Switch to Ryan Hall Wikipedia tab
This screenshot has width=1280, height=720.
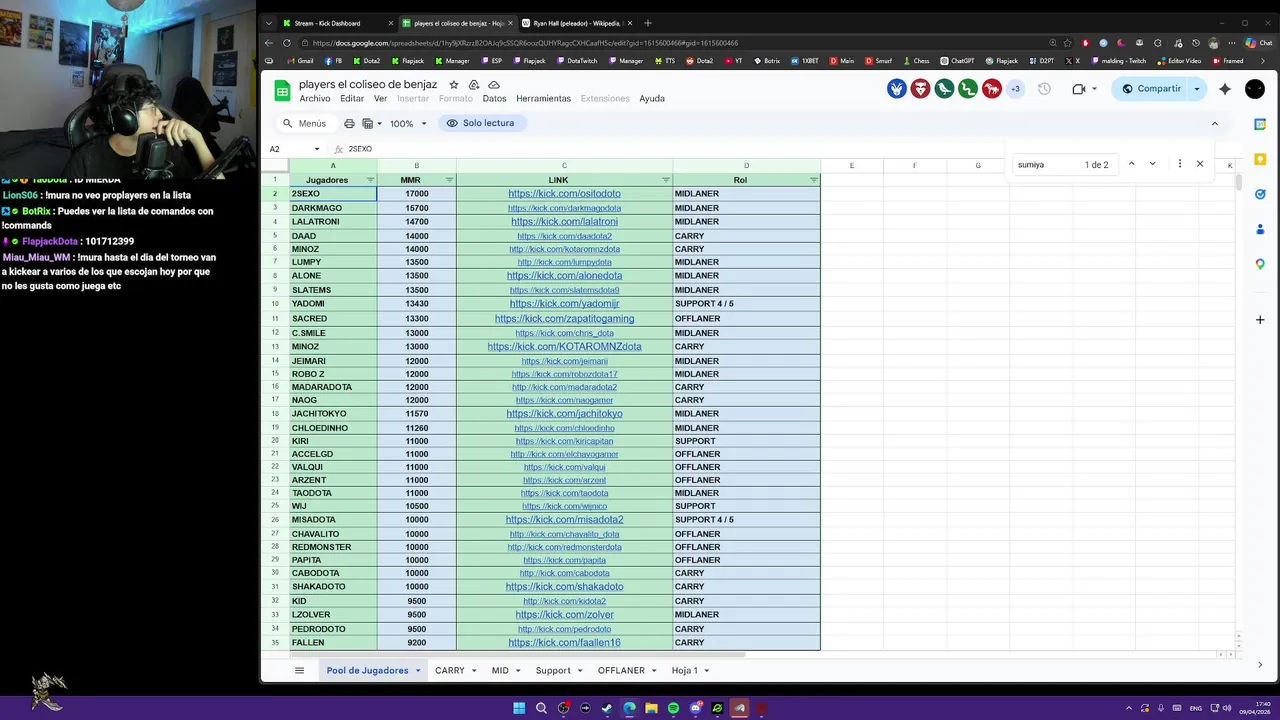pyautogui.click(x=577, y=23)
